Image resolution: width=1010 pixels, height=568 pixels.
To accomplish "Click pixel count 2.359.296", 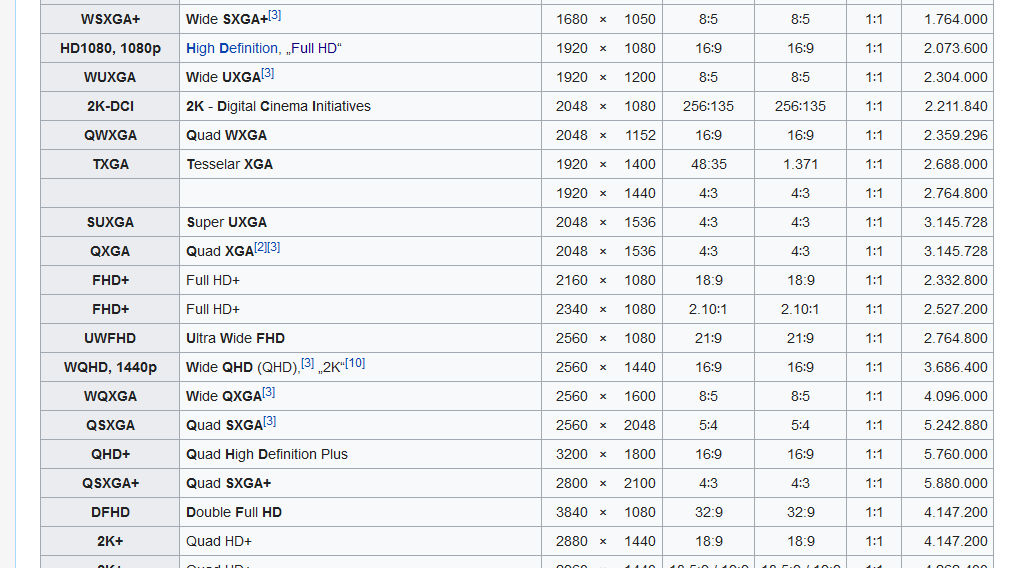I will (955, 135).
